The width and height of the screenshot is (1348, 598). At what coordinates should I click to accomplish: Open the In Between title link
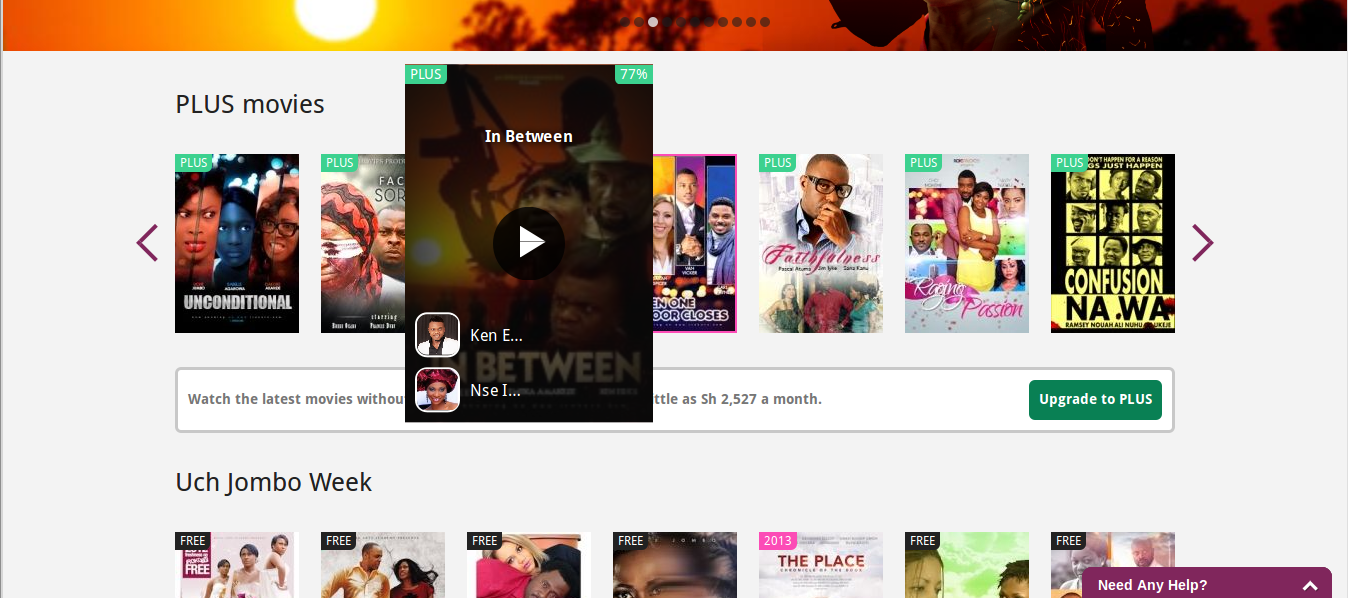(529, 136)
